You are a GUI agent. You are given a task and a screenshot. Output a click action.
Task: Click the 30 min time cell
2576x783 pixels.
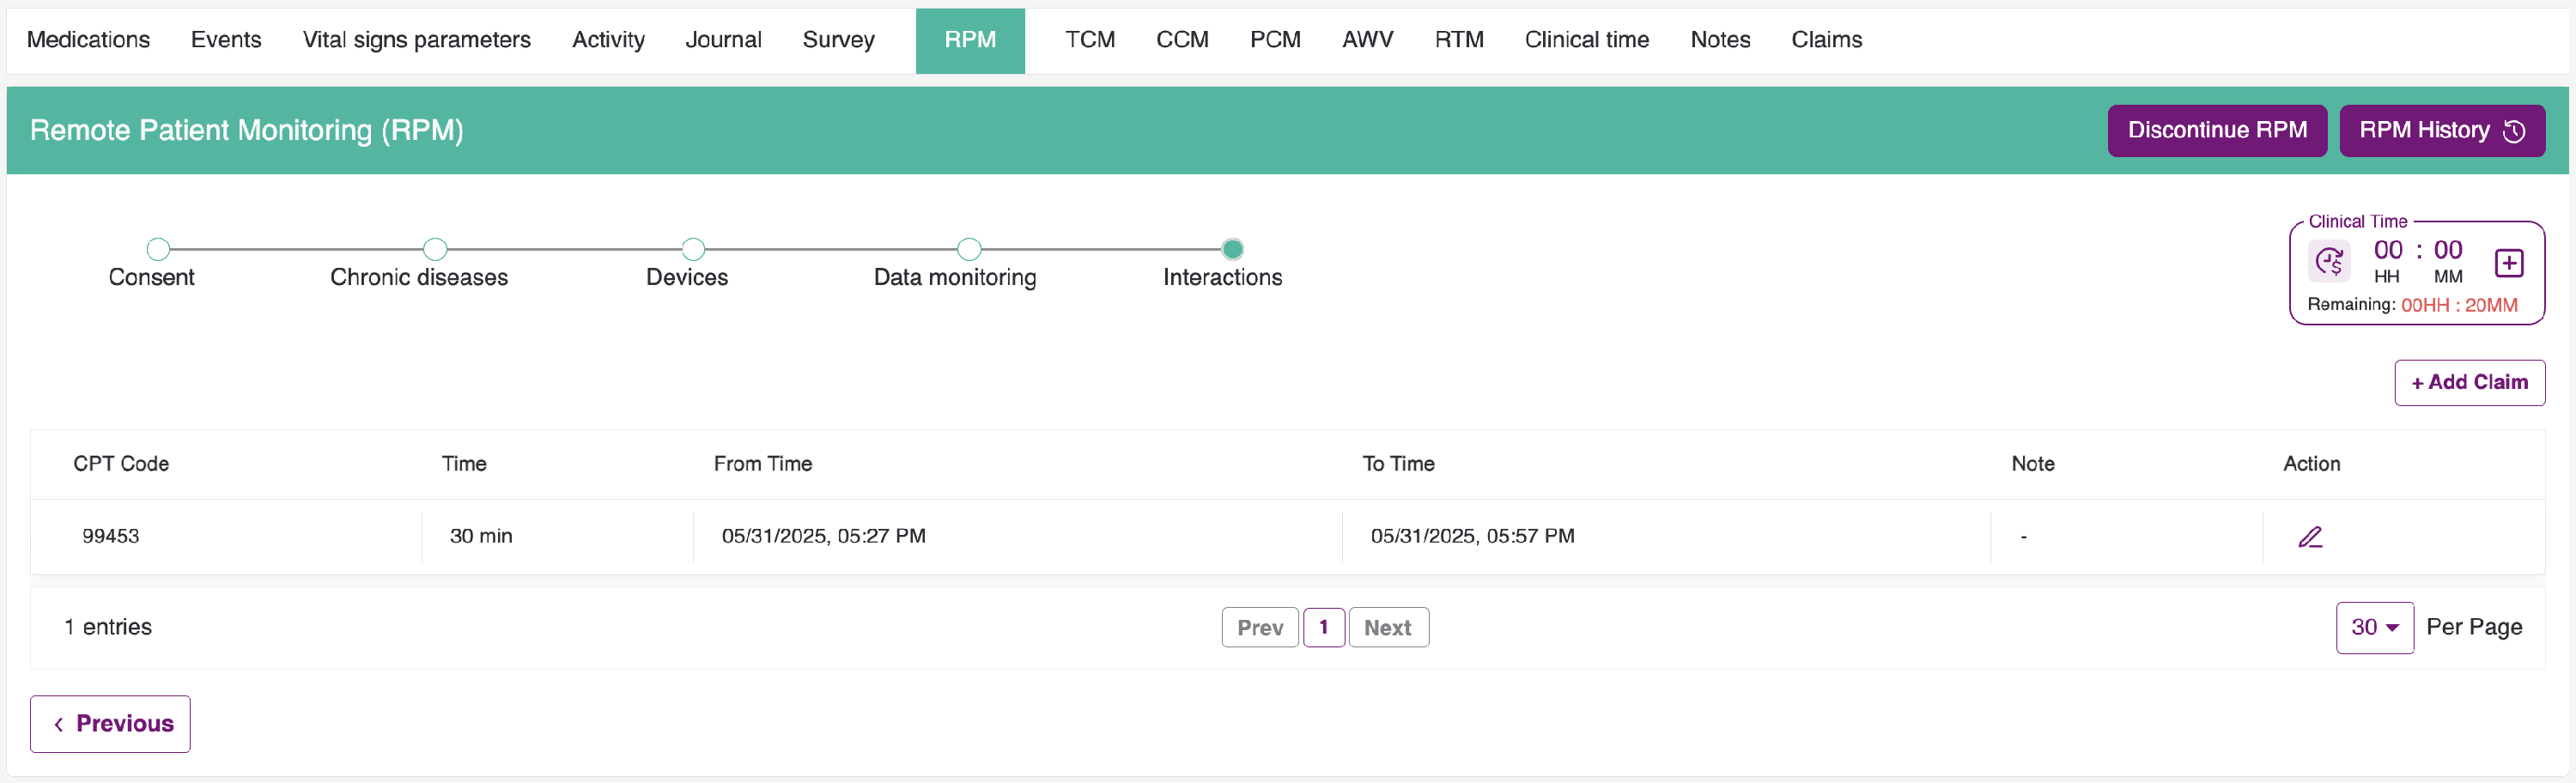(481, 536)
